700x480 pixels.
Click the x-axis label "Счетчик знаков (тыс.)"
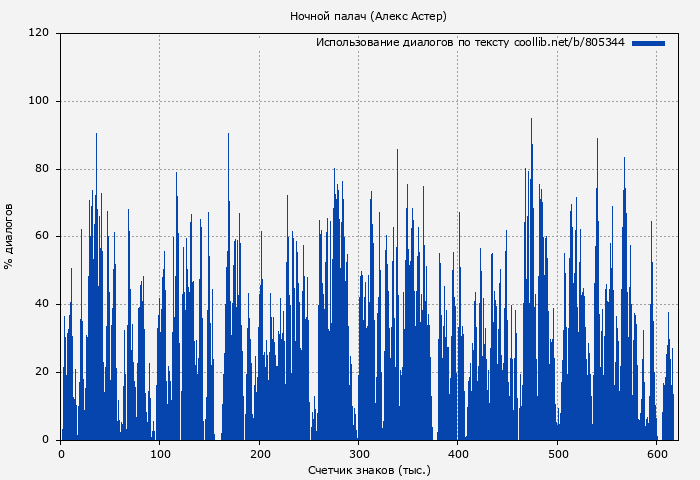click(x=369, y=469)
